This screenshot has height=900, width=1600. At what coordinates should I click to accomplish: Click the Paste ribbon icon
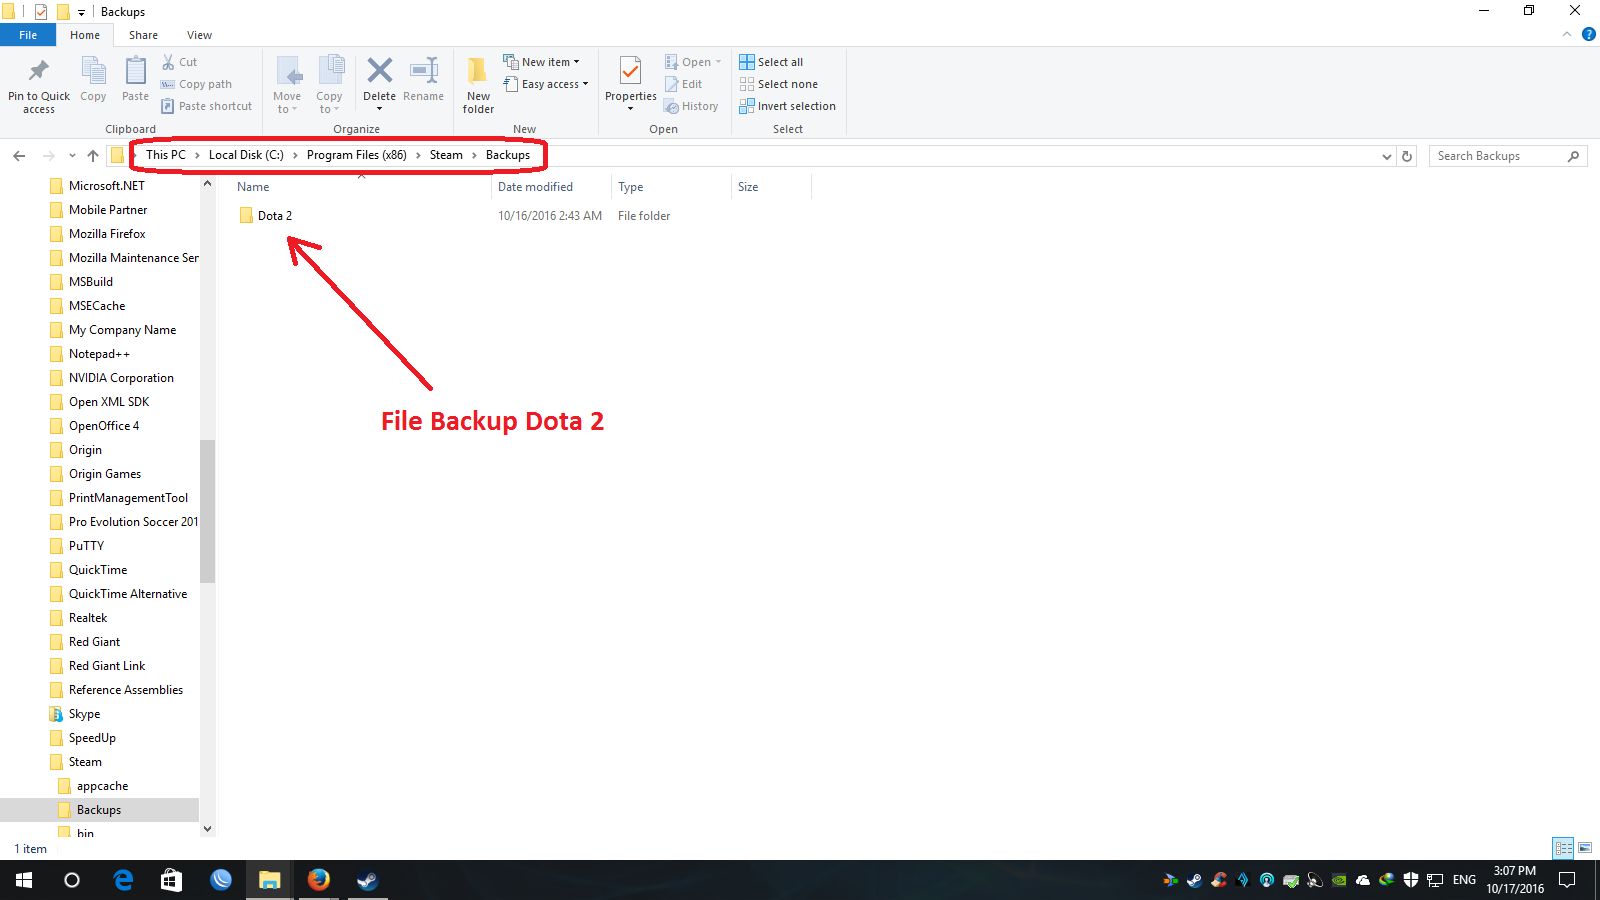(135, 71)
